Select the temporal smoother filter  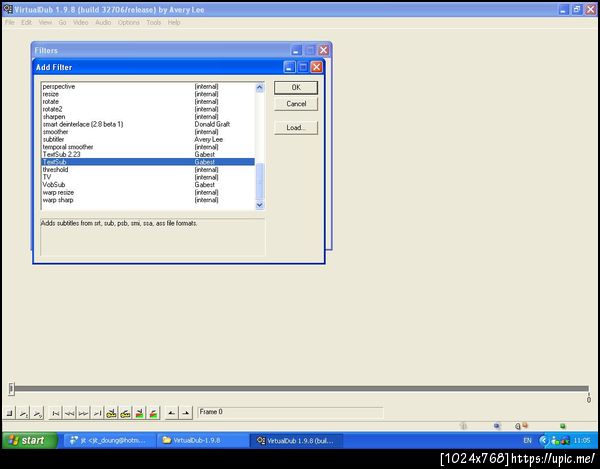click(x=148, y=147)
